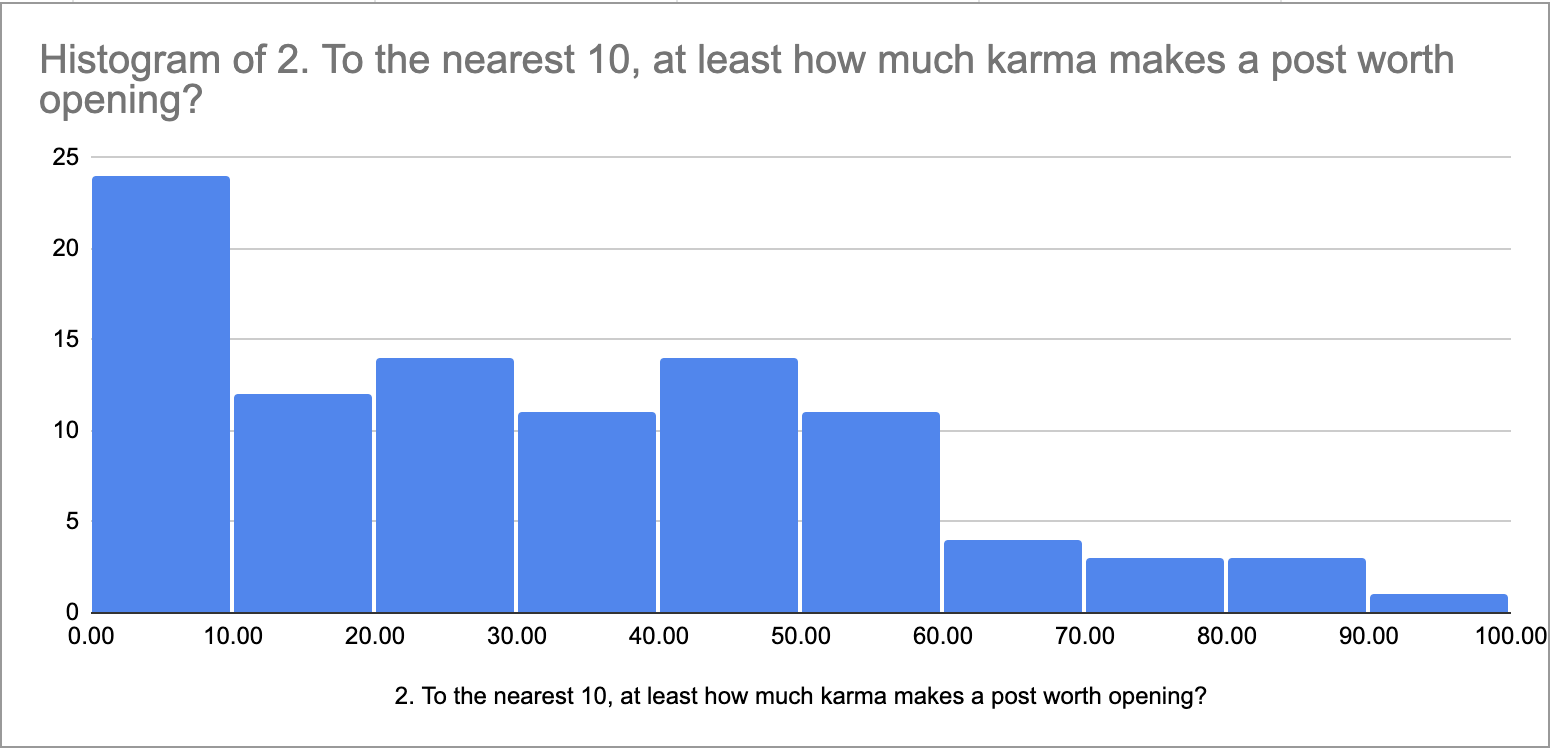Image resolution: width=1550 pixels, height=748 pixels.
Task: Click the bar for the 60.00–70.00 range
Action: click(x=1013, y=576)
